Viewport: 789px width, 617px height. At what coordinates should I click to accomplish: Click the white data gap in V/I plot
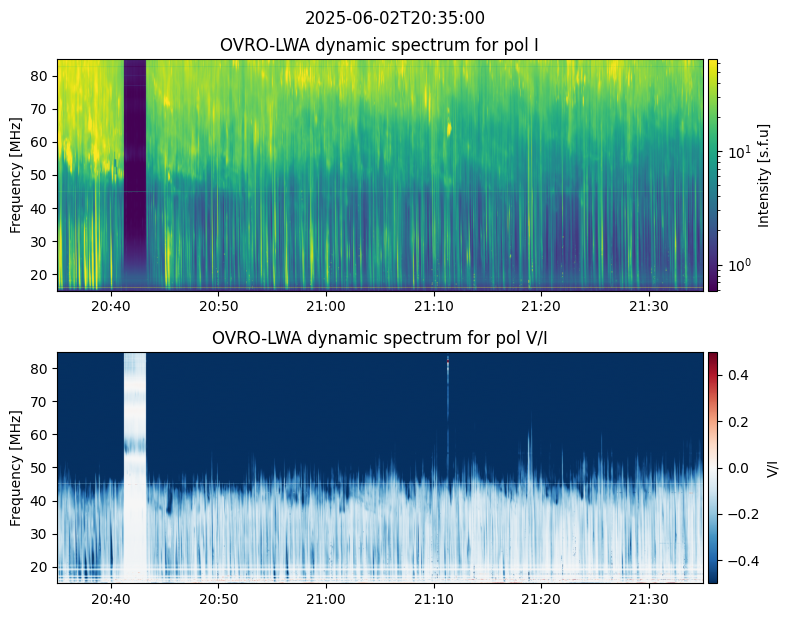tap(134, 467)
